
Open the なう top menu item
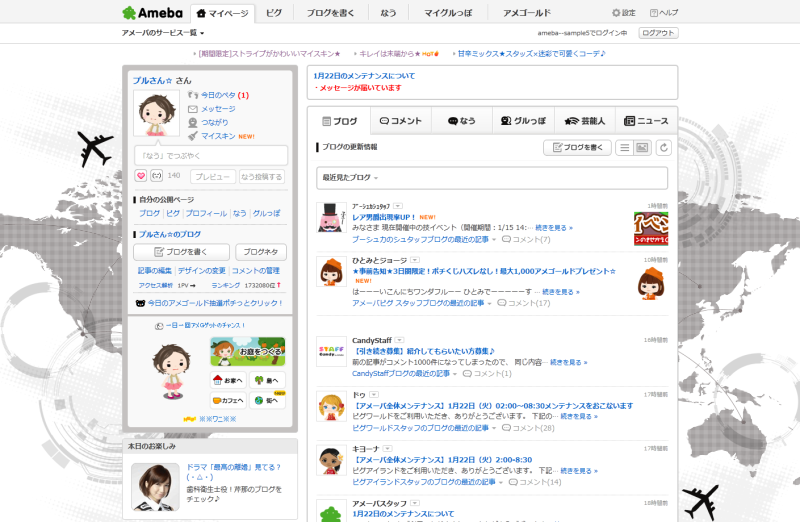(x=388, y=13)
